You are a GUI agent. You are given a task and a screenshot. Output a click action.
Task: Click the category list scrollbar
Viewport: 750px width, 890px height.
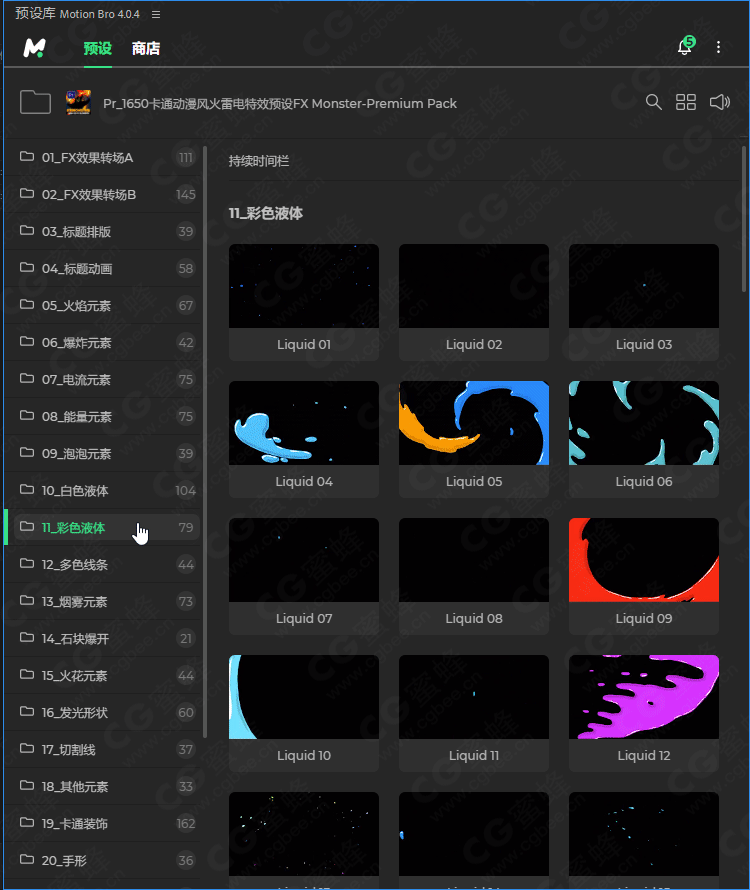point(205,443)
